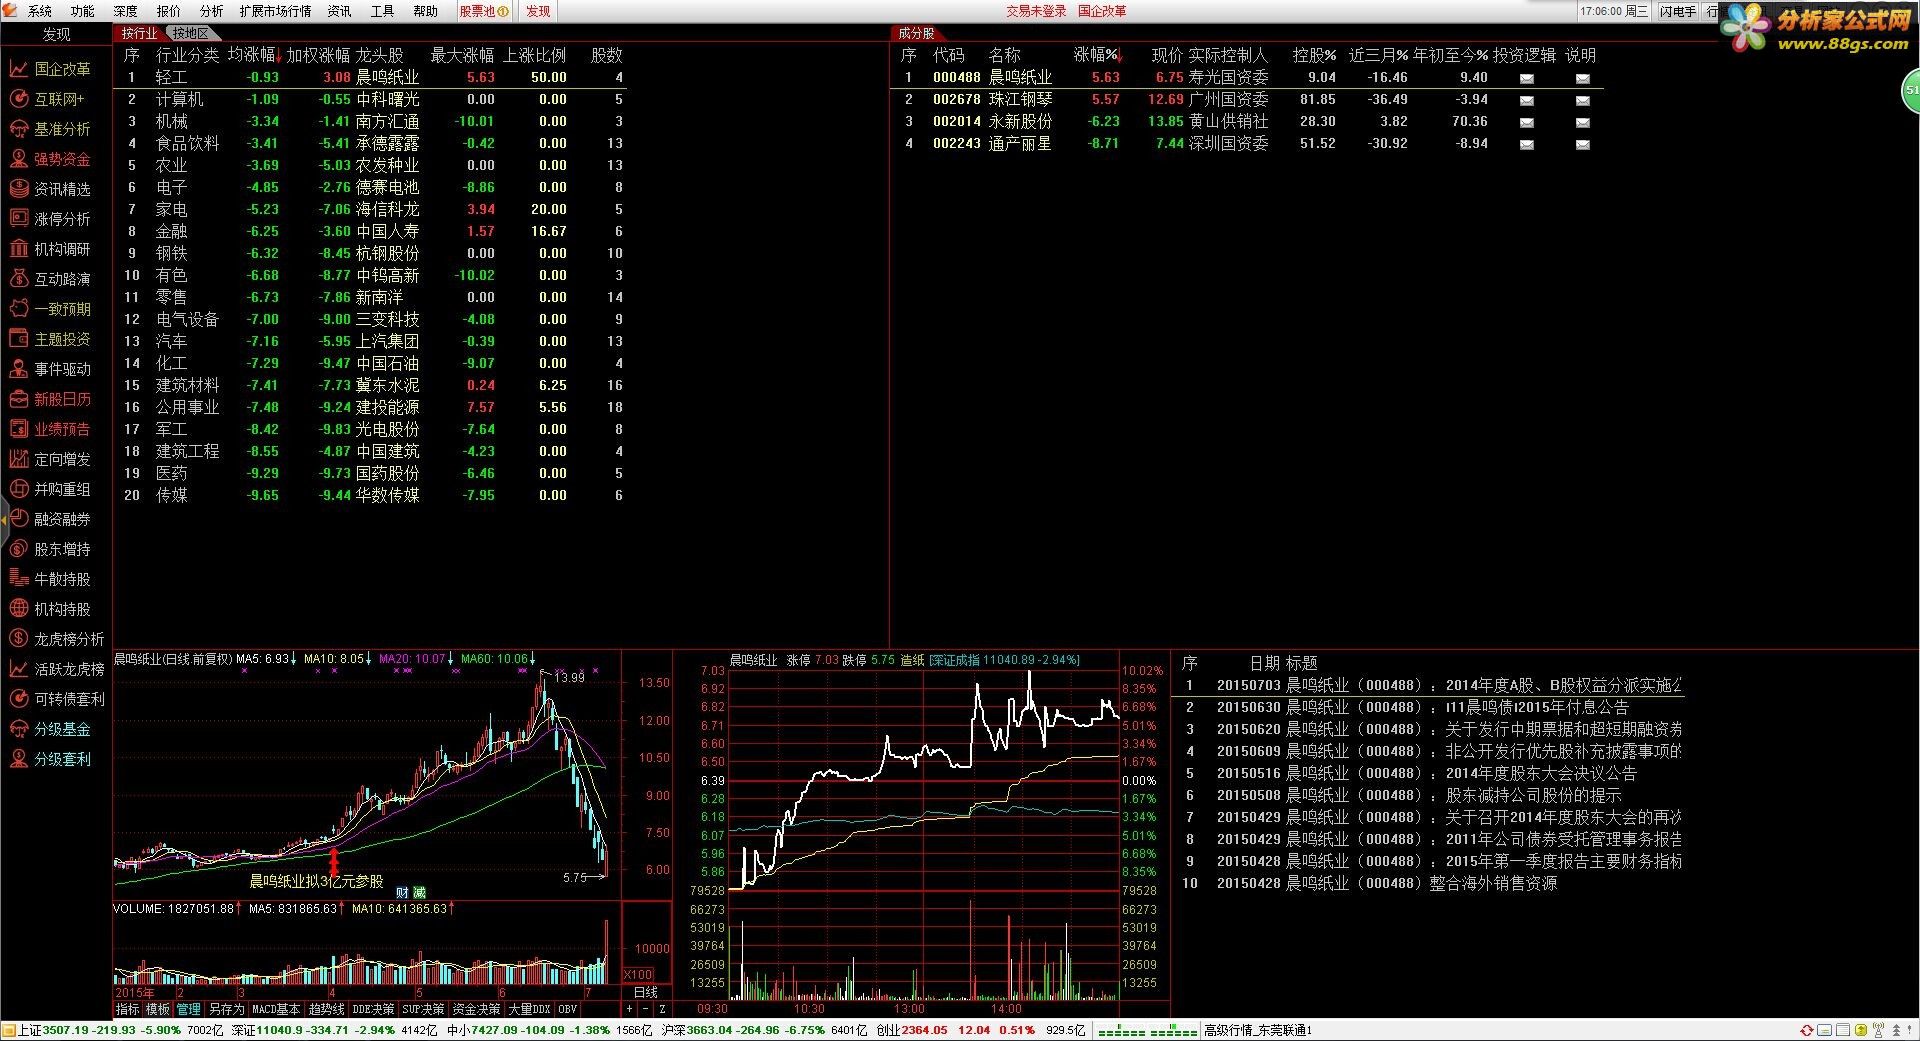The width and height of the screenshot is (1920, 1041).
Task: Click the red refresh icon in status bar
Action: pos(1807,1030)
